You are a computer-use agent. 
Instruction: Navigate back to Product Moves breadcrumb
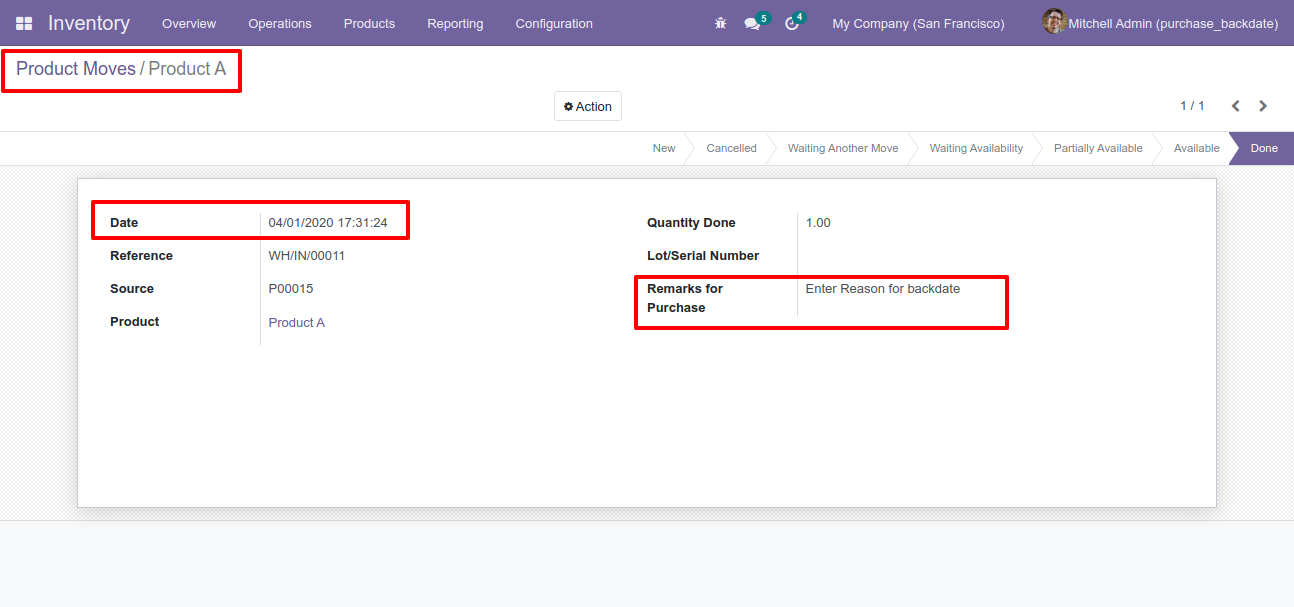click(76, 69)
